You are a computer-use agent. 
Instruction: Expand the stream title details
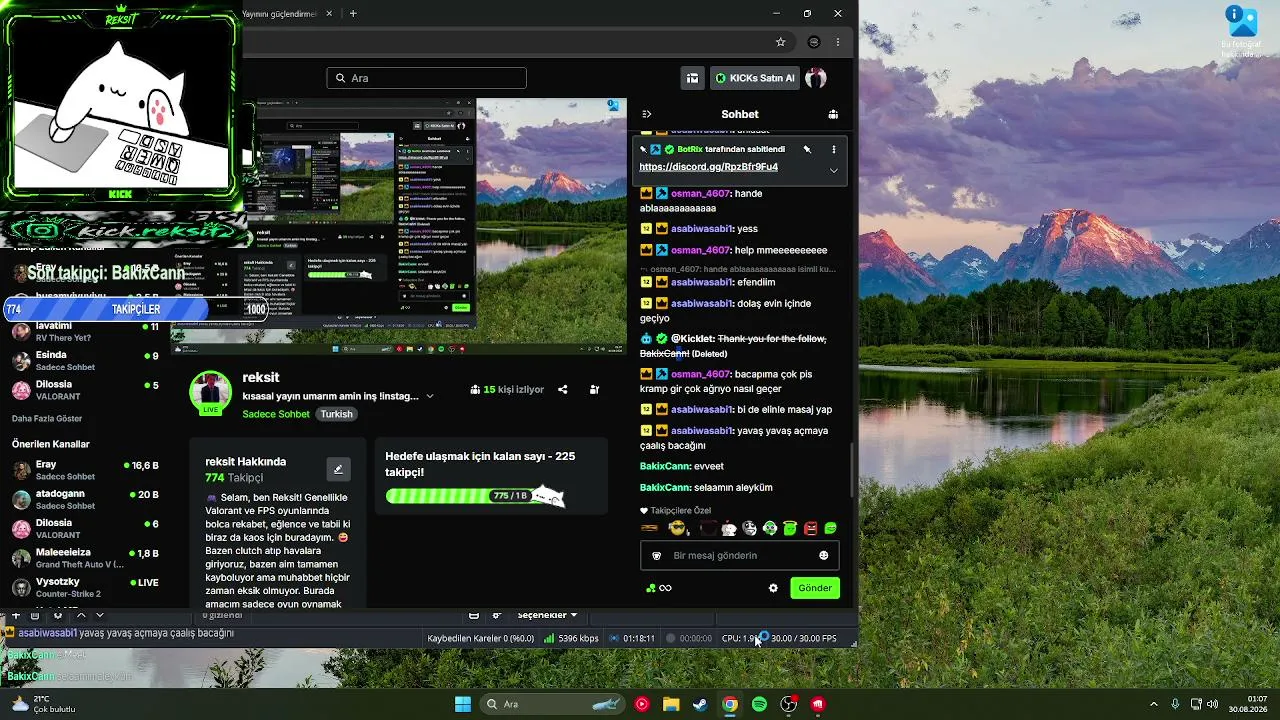click(x=430, y=396)
